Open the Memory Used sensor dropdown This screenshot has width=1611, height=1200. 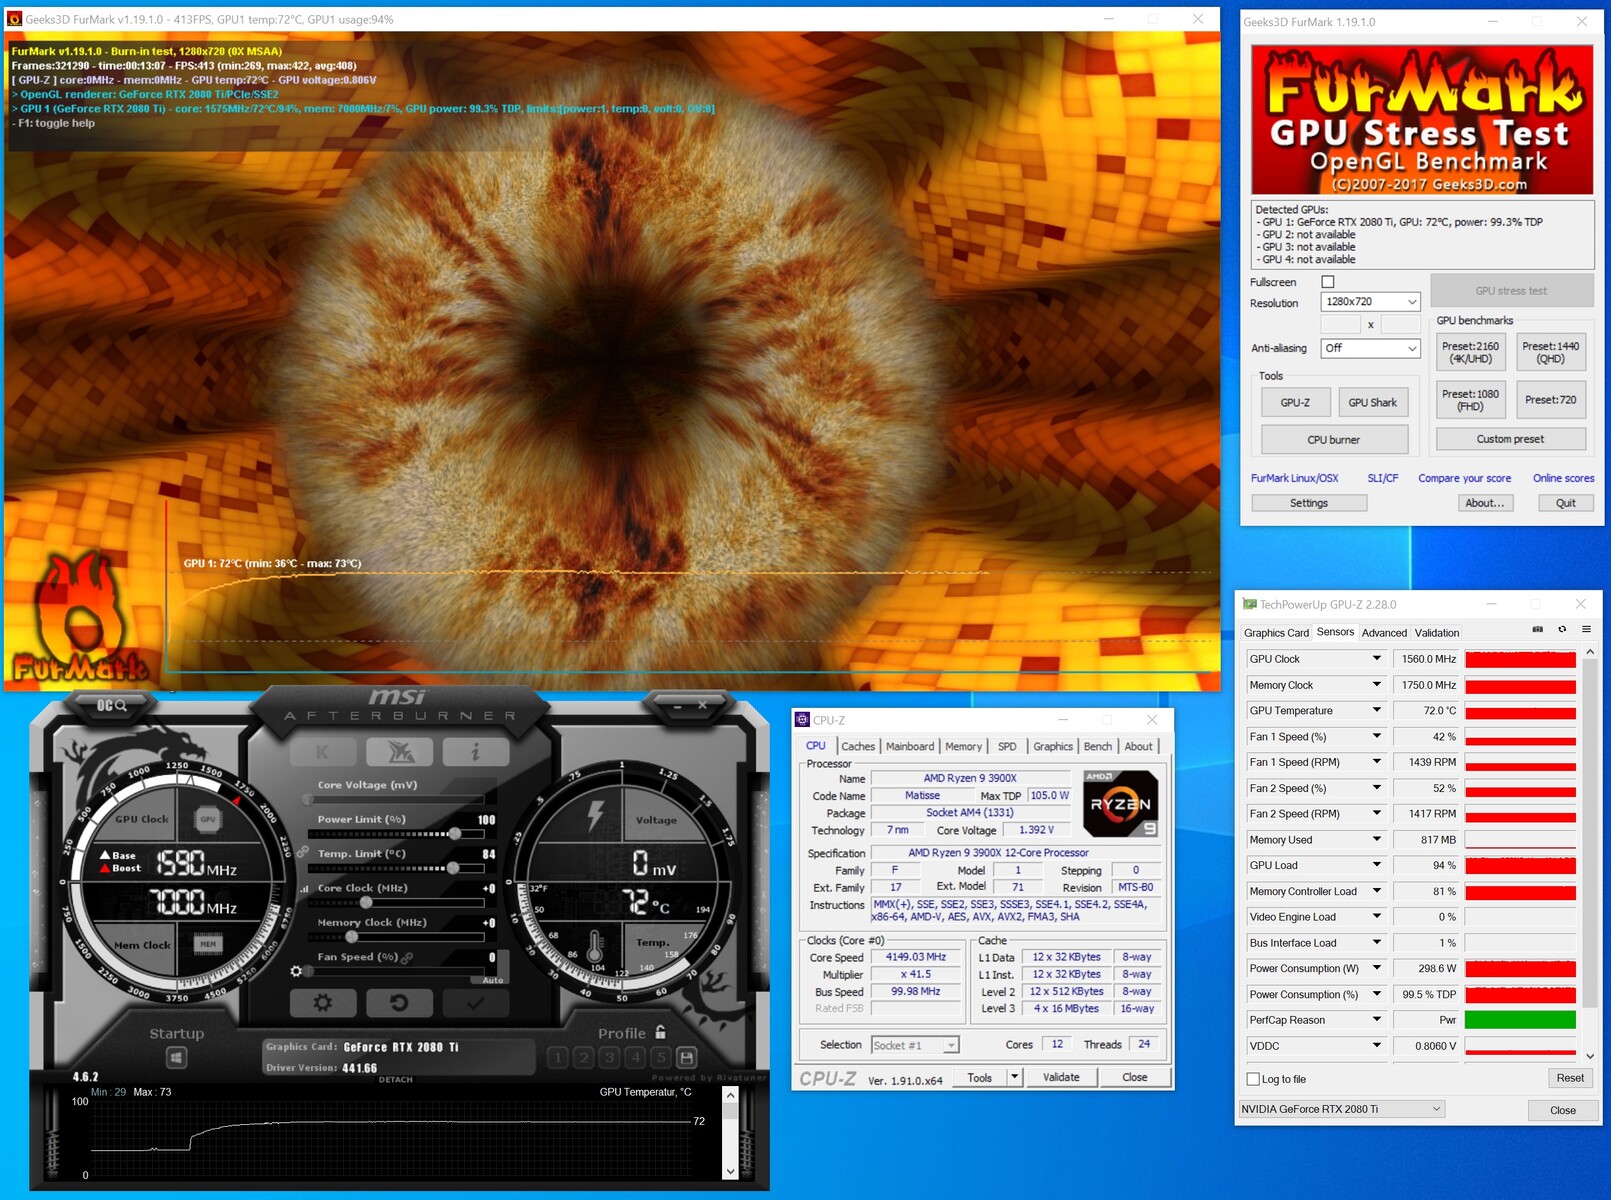pyautogui.click(x=1376, y=840)
